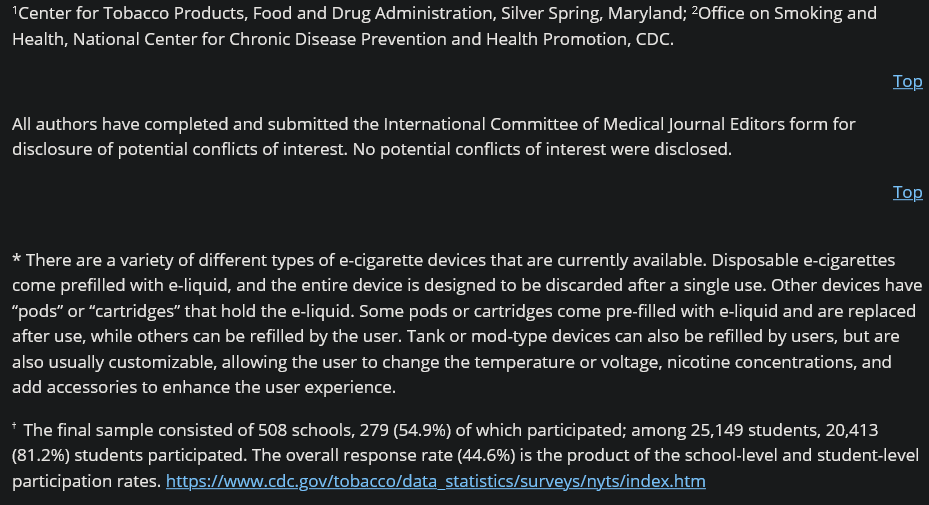Click the dagger footnote marker
The height and width of the screenshot is (505, 929).
pos(14,426)
